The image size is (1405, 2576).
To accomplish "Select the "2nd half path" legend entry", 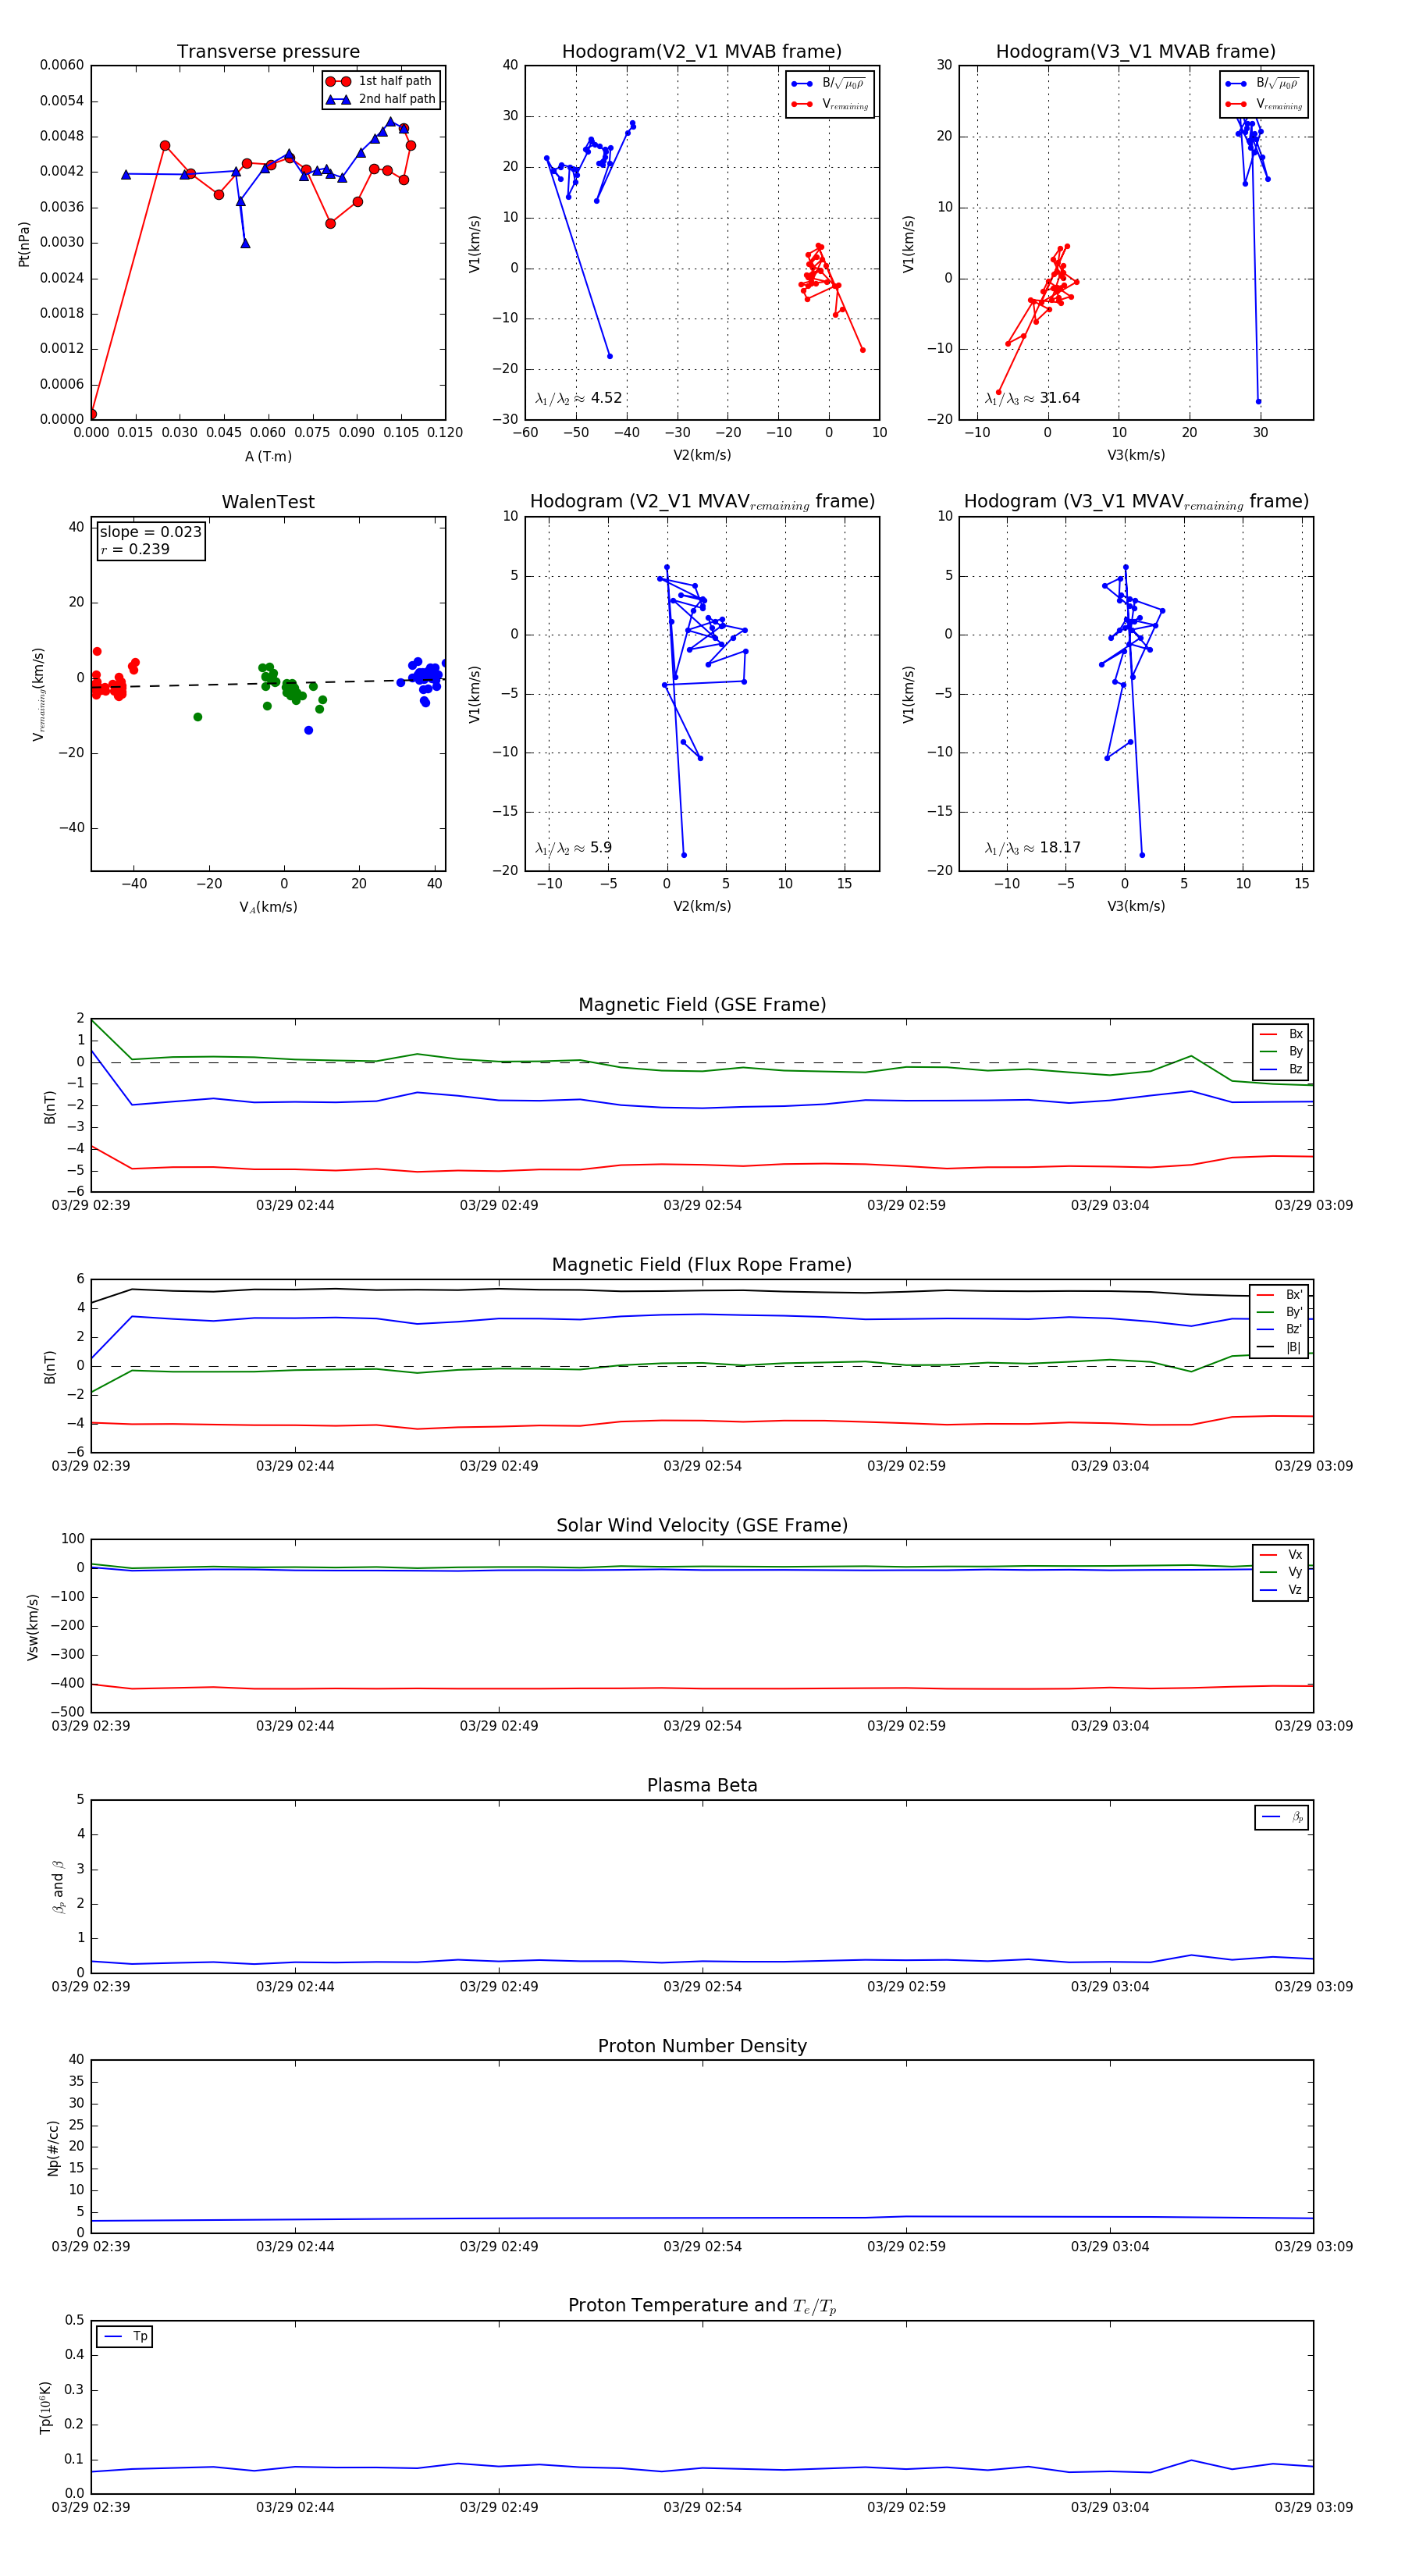I will [x=382, y=99].
